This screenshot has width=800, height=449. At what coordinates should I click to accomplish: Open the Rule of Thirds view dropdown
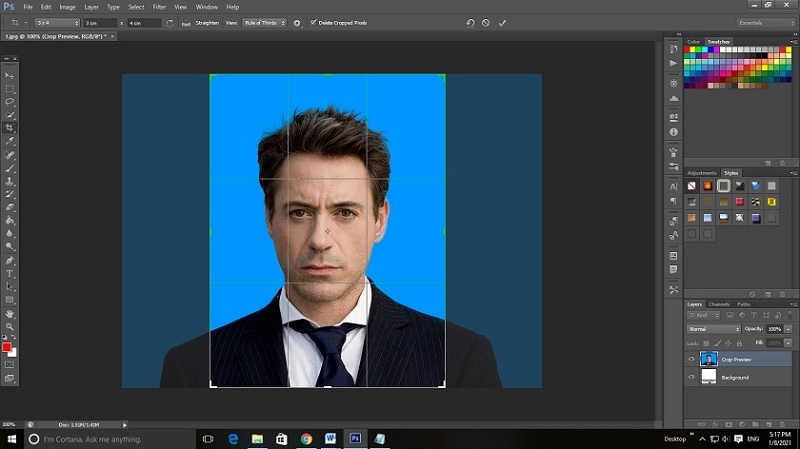pos(264,23)
